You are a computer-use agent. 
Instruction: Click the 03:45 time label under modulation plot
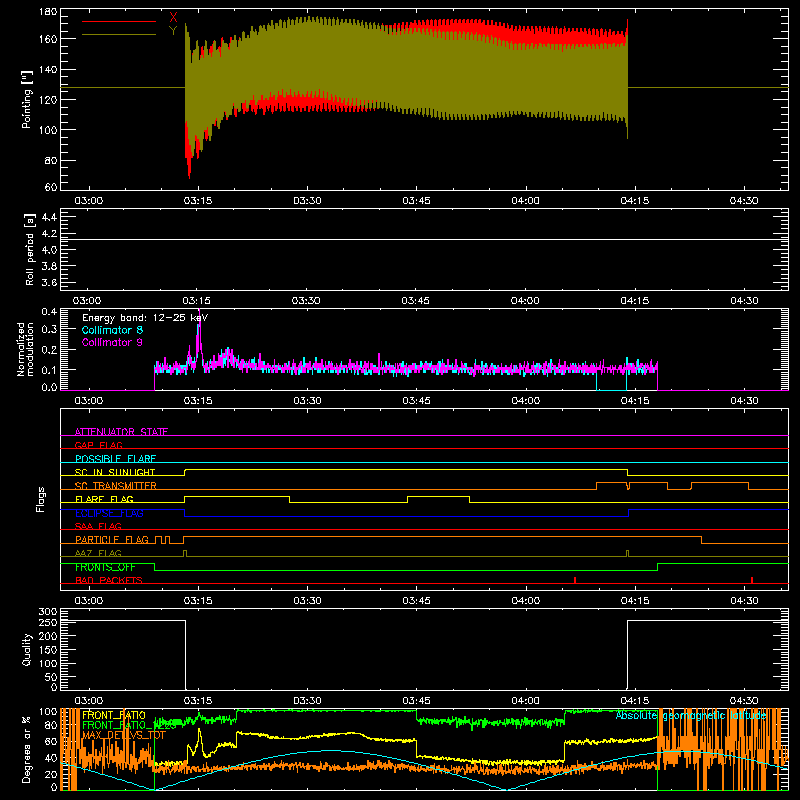click(x=416, y=401)
